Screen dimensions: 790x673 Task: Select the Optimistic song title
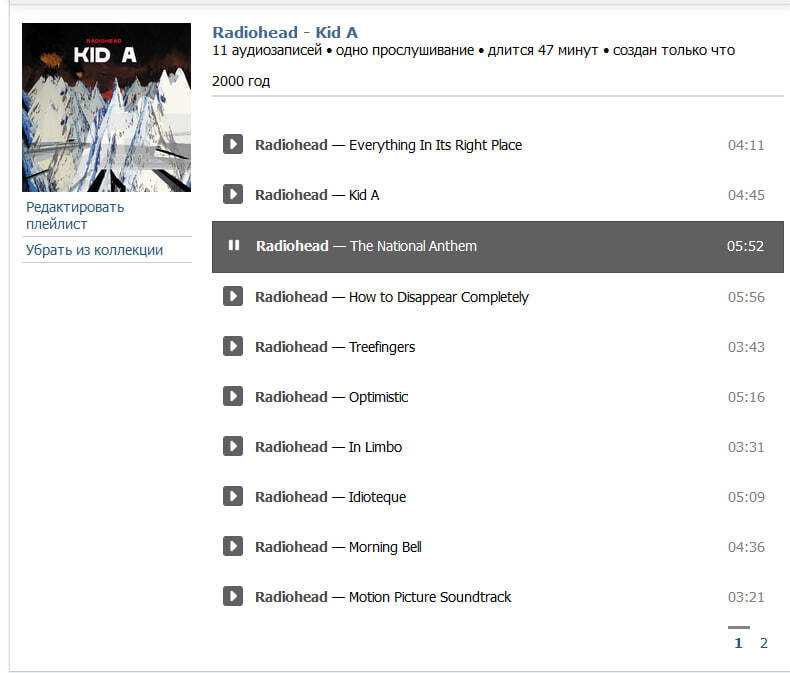(x=378, y=397)
